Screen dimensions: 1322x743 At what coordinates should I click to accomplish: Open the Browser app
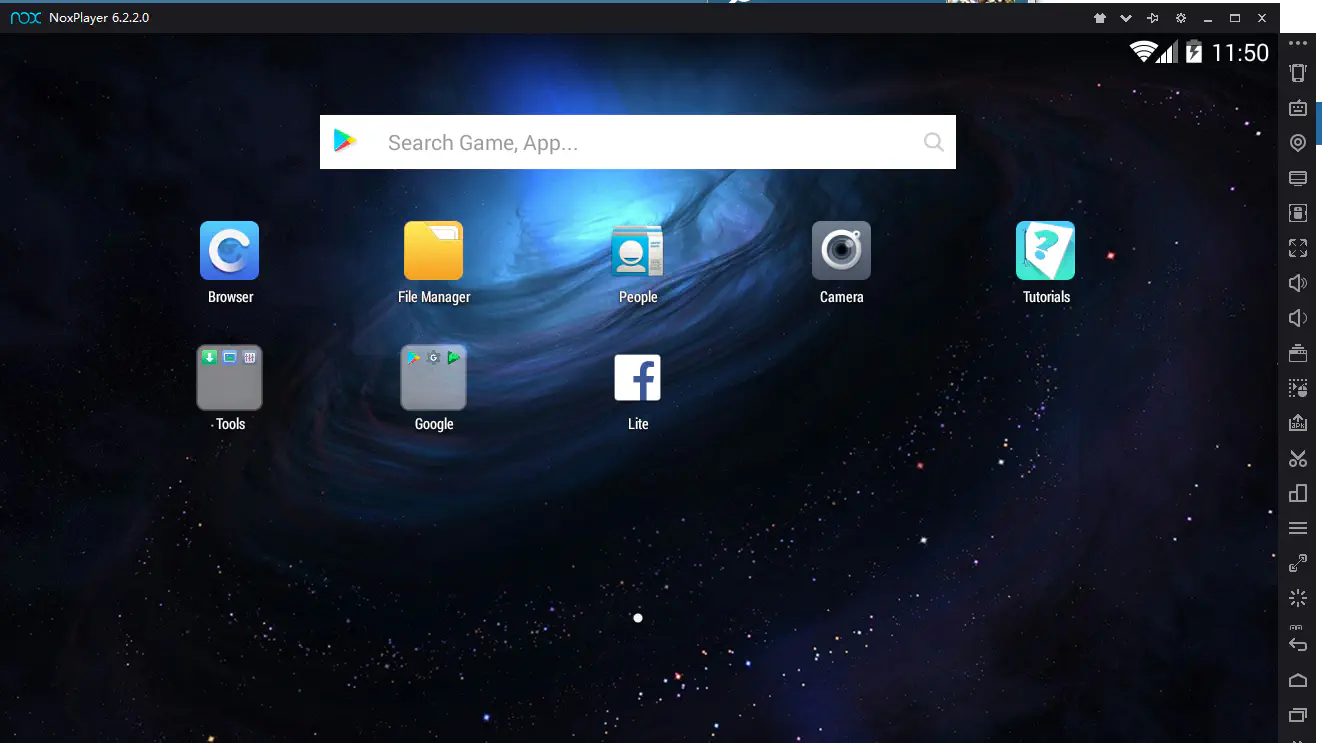click(229, 251)
